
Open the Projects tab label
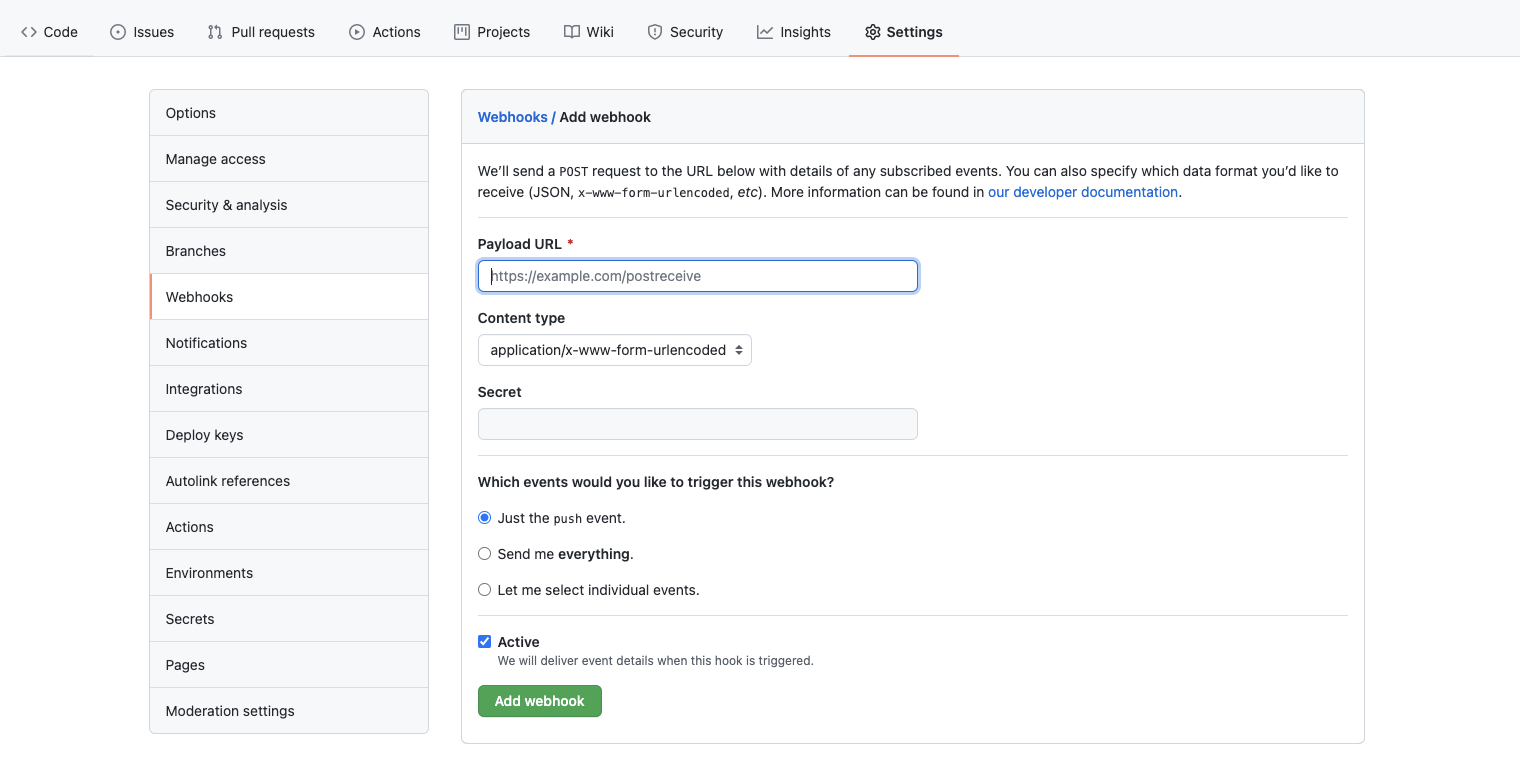click(x=504, y=32)
